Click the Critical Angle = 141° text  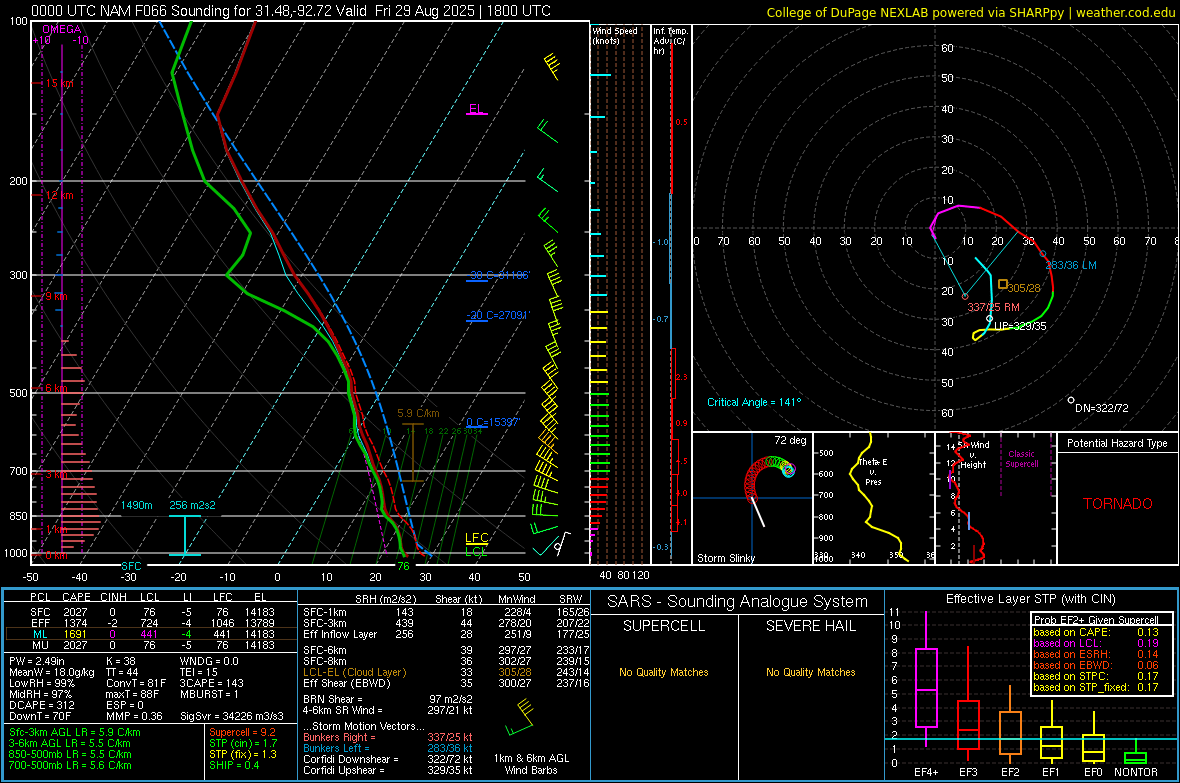pyautogui.click(x=754, y=402)
